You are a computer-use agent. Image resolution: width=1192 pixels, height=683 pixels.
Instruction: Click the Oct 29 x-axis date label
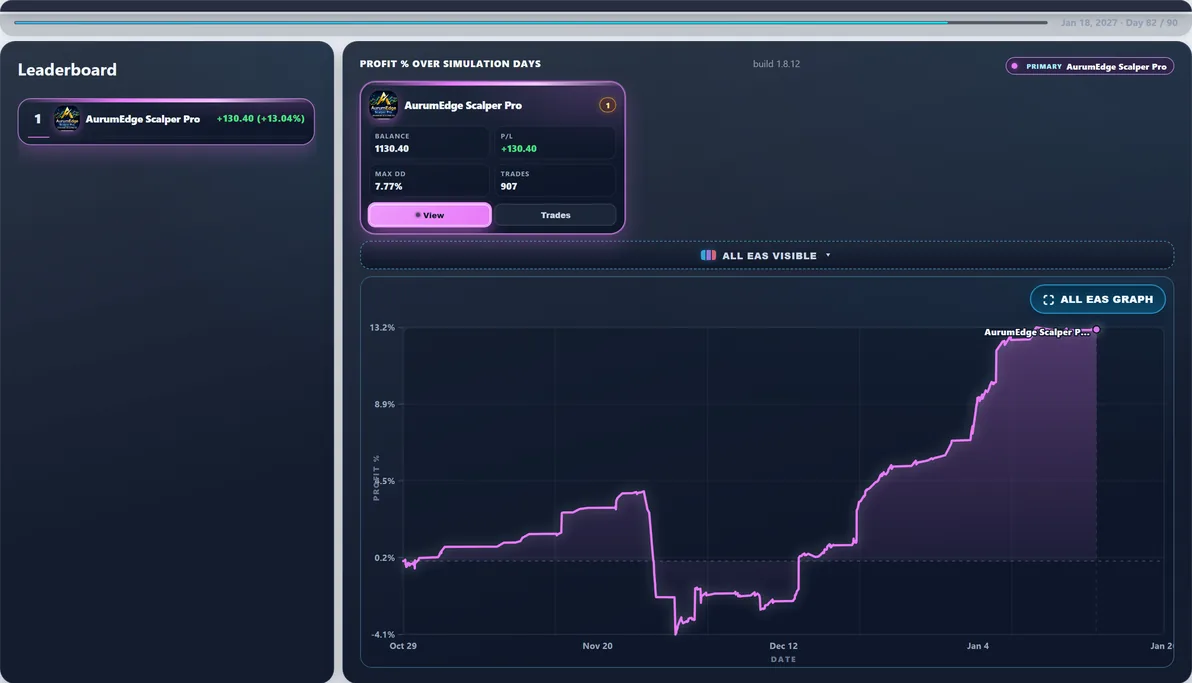(x=403, y=646)
